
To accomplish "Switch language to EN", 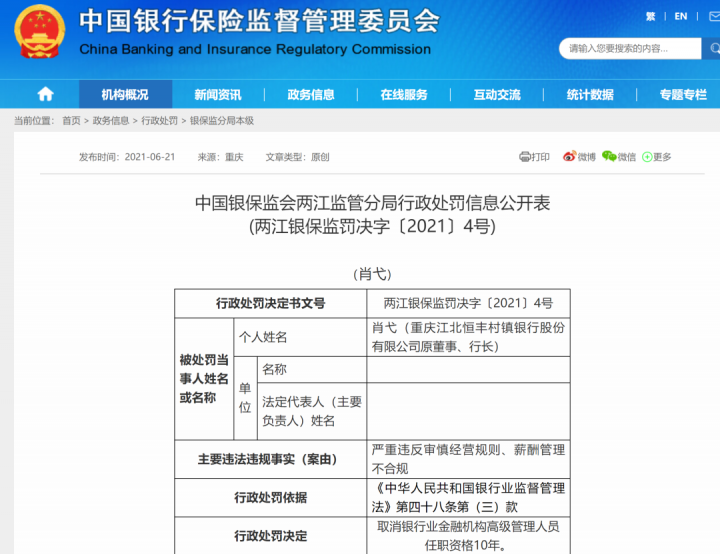I will pos(681,17).
